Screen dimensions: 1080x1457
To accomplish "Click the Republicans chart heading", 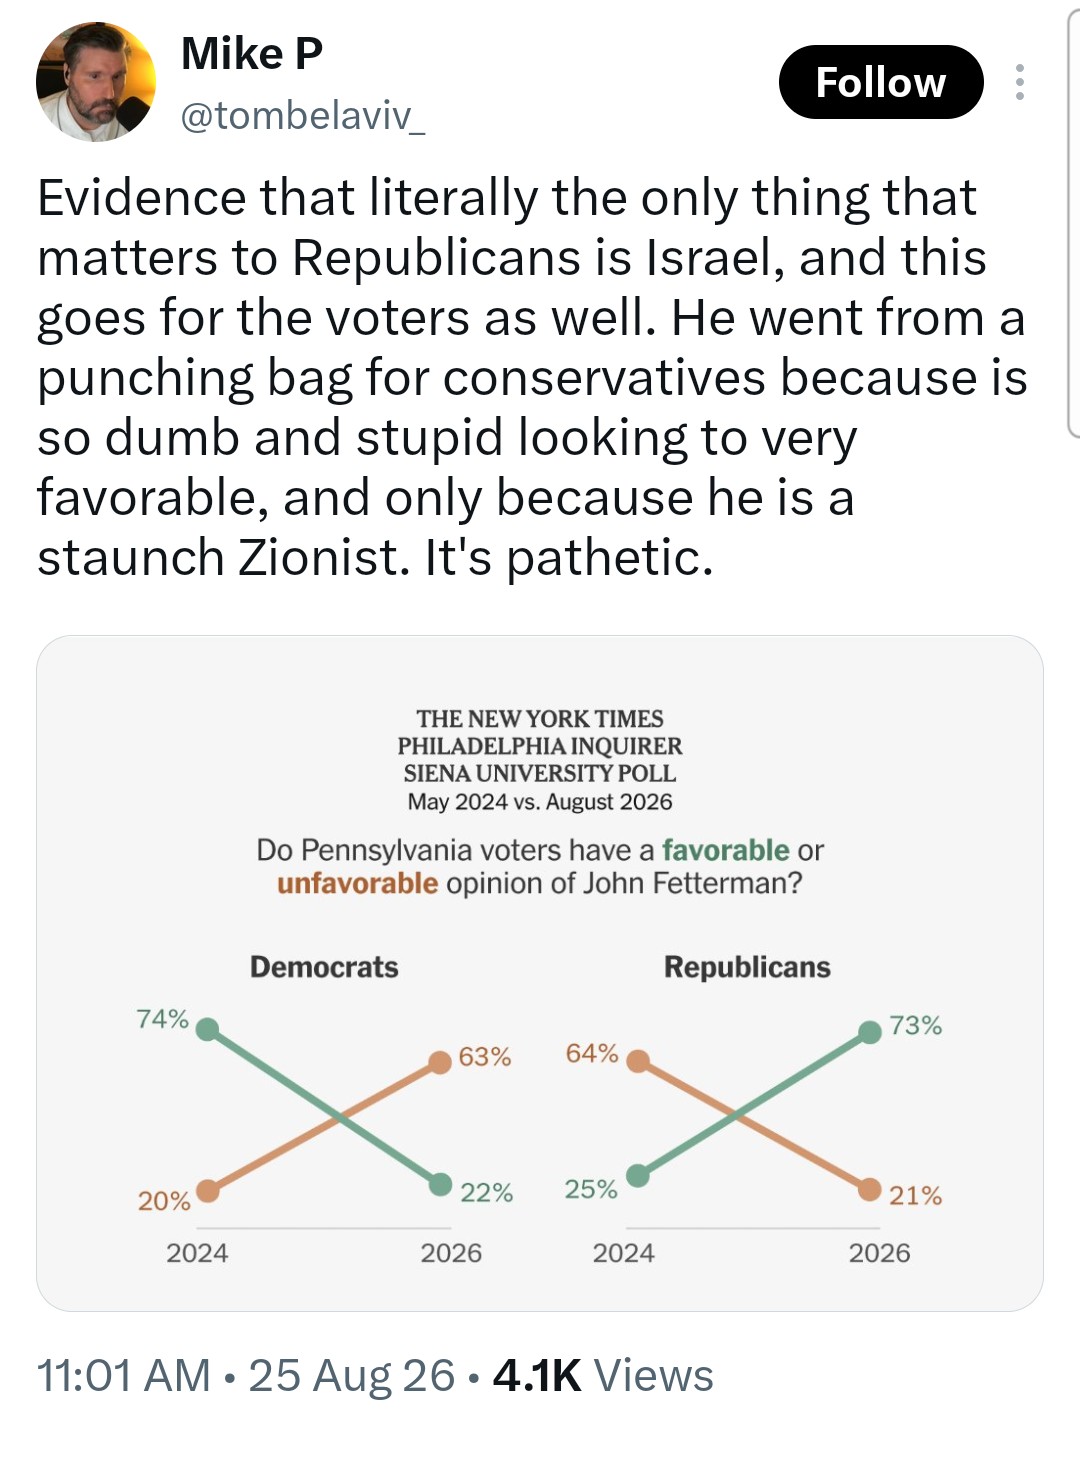I will point(747,967).
